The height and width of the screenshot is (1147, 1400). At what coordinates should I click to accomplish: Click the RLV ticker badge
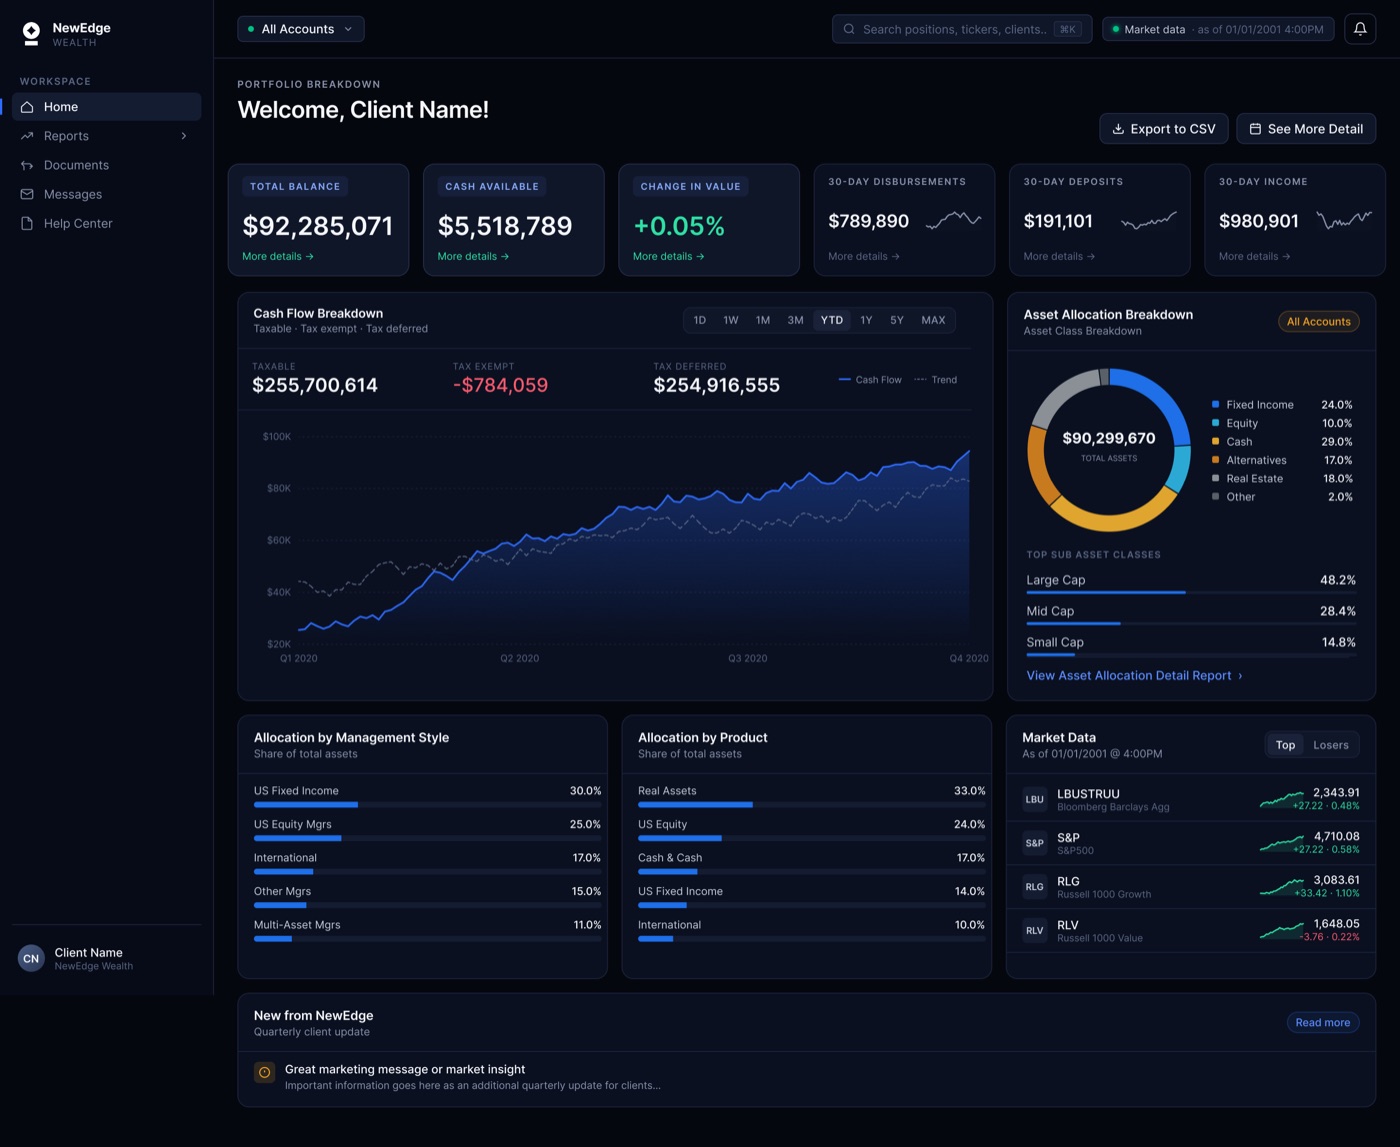tap(1035, 930)
